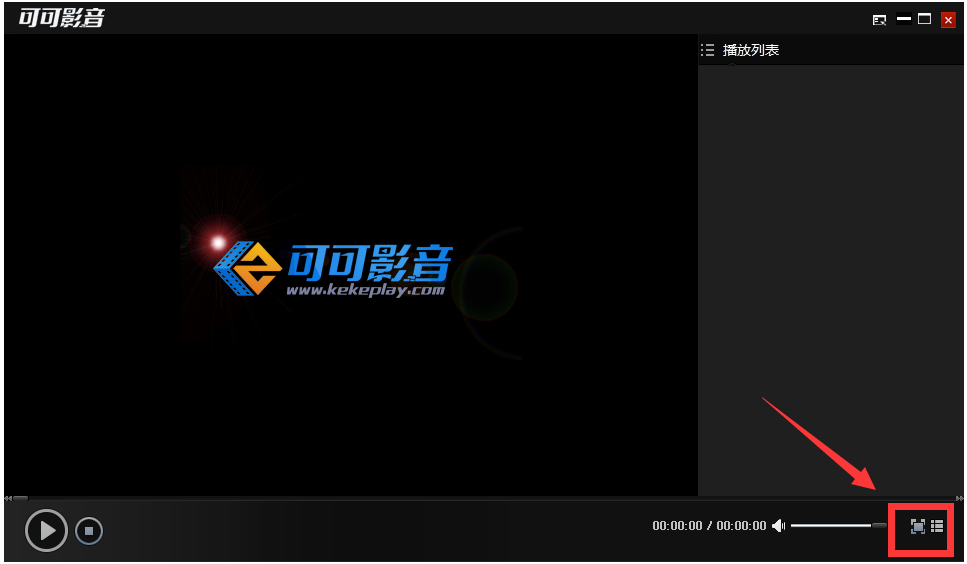Click the 可可影音 title logo
The width and height of the screenshot is (967, 564).
point(62,17)
